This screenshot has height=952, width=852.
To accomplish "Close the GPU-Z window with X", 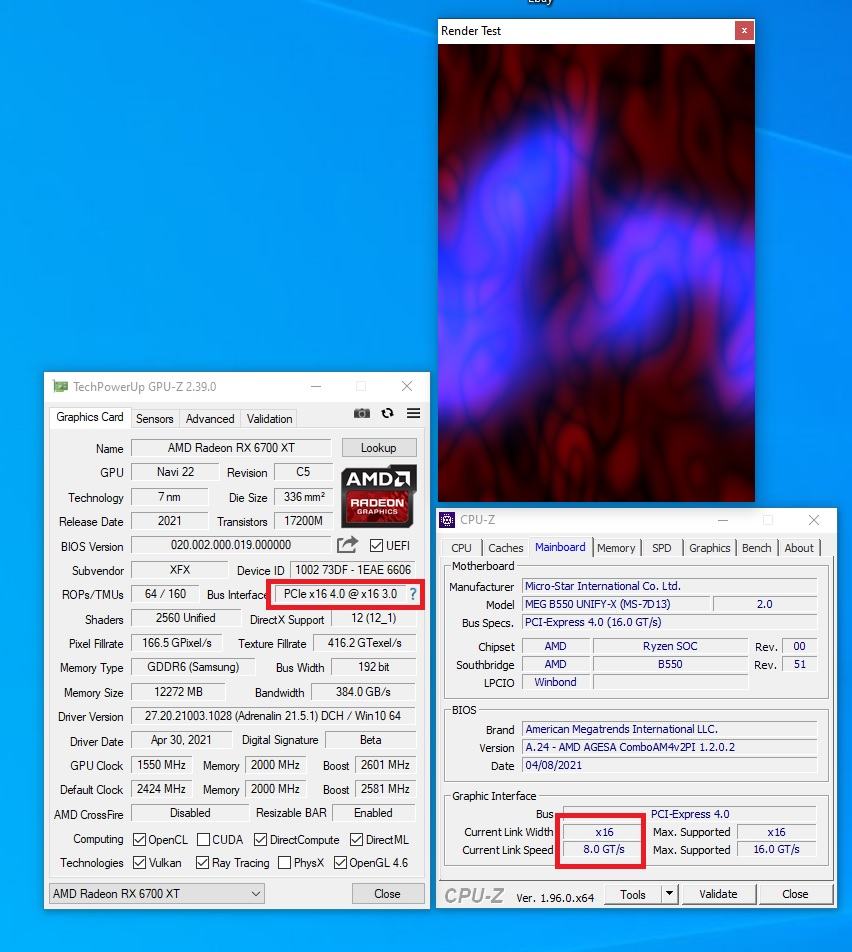I will click(x=407, y=386).
